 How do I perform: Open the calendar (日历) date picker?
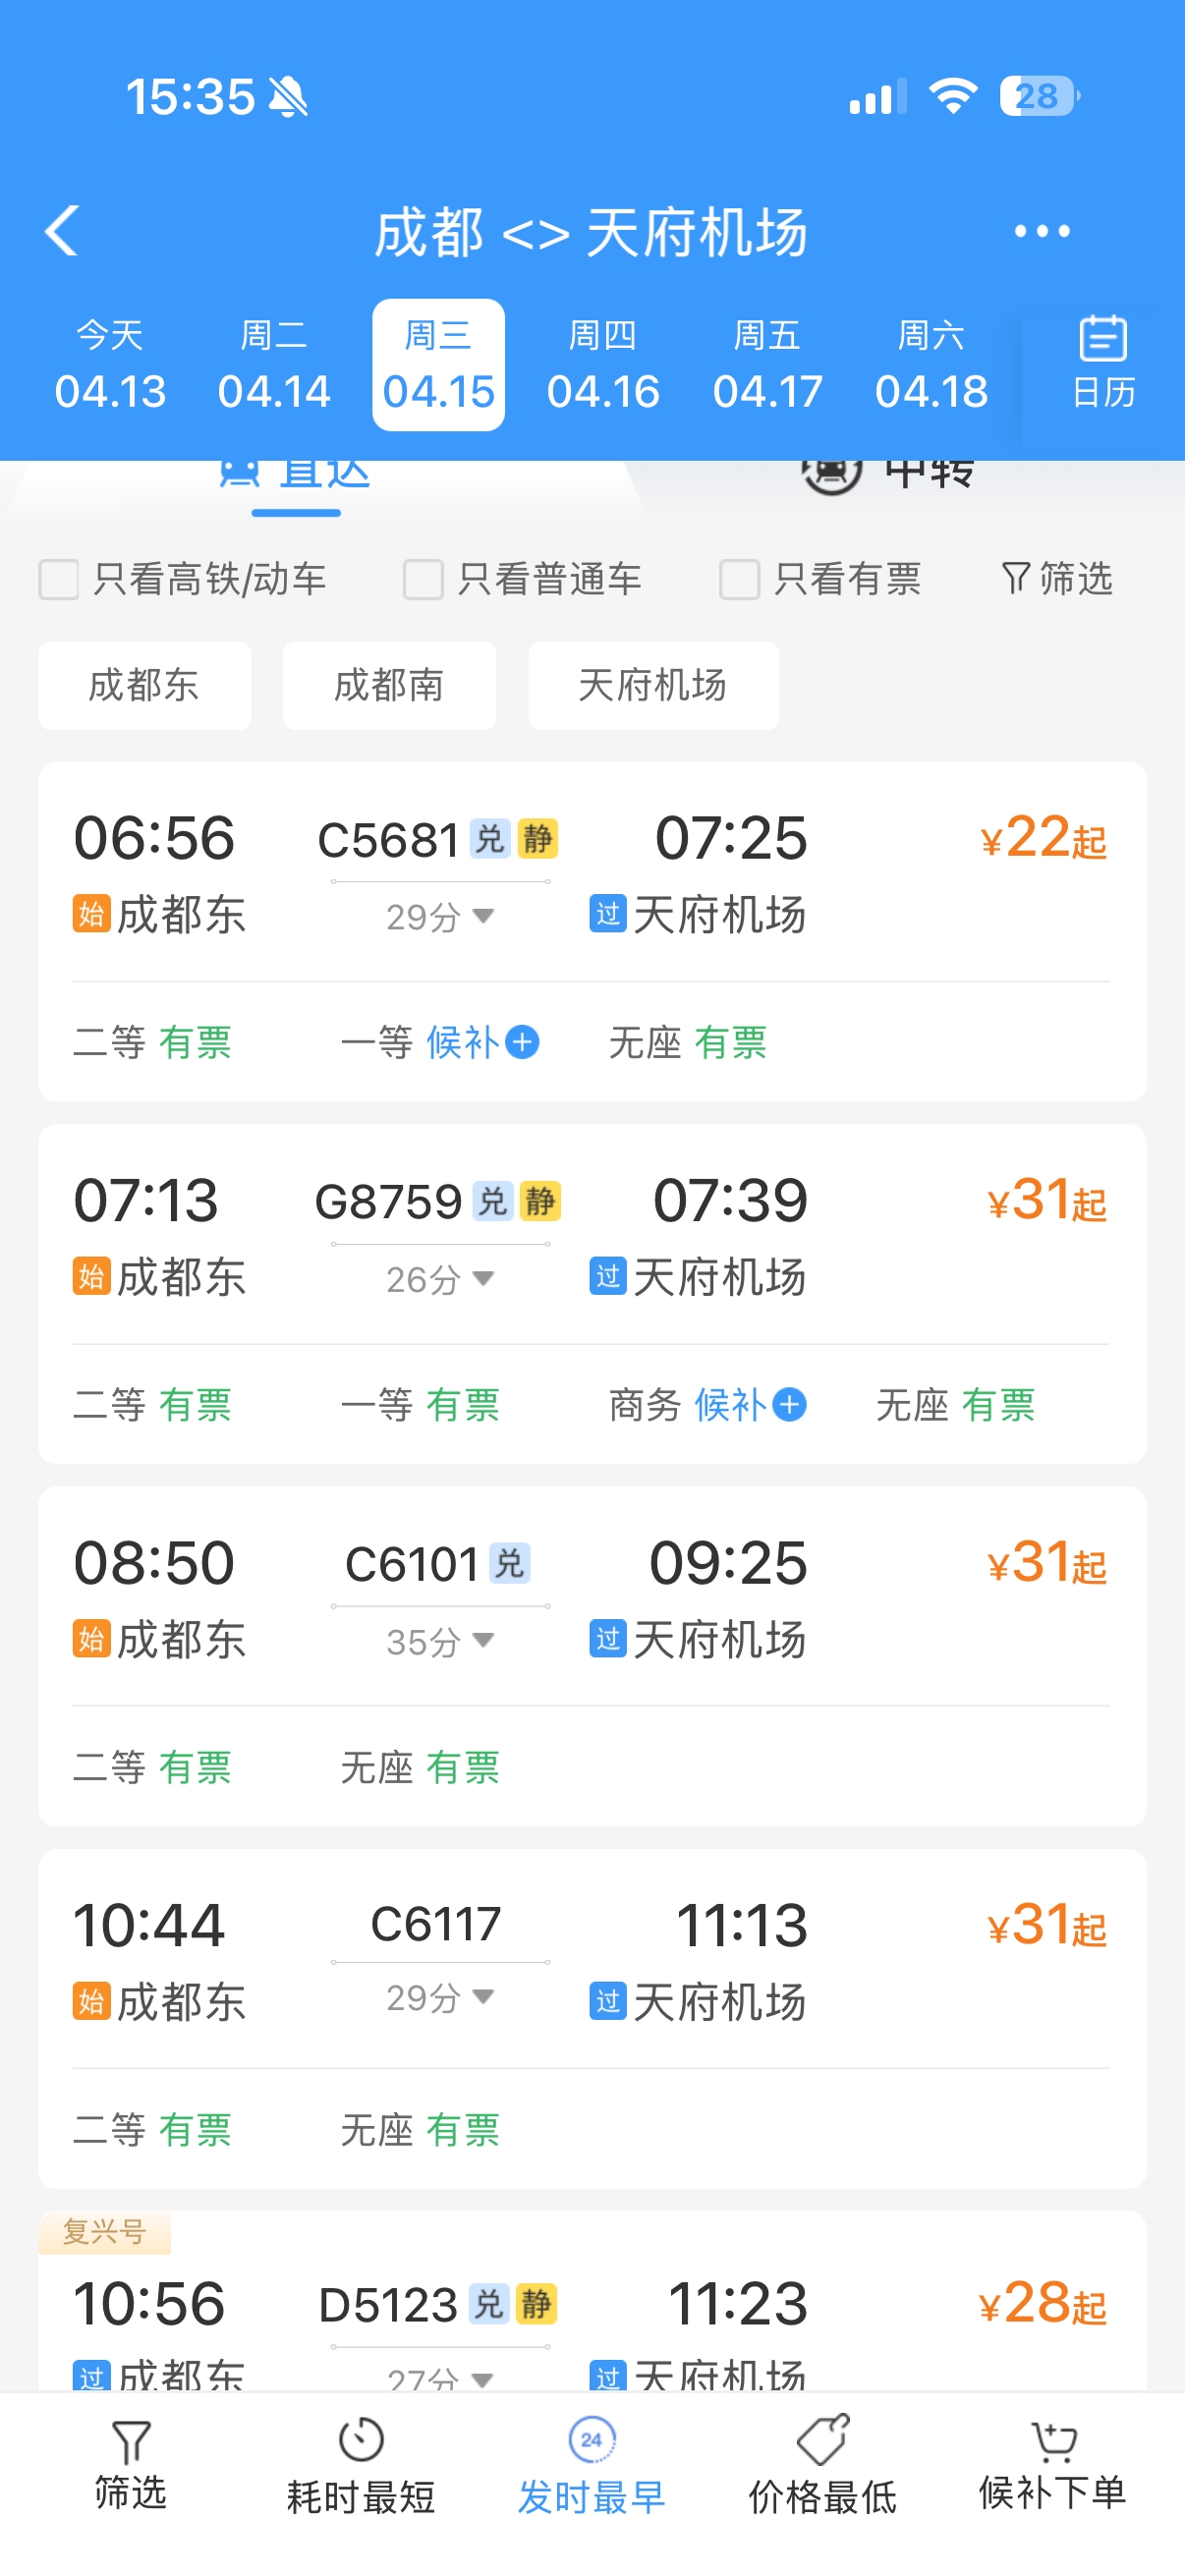1102,363
